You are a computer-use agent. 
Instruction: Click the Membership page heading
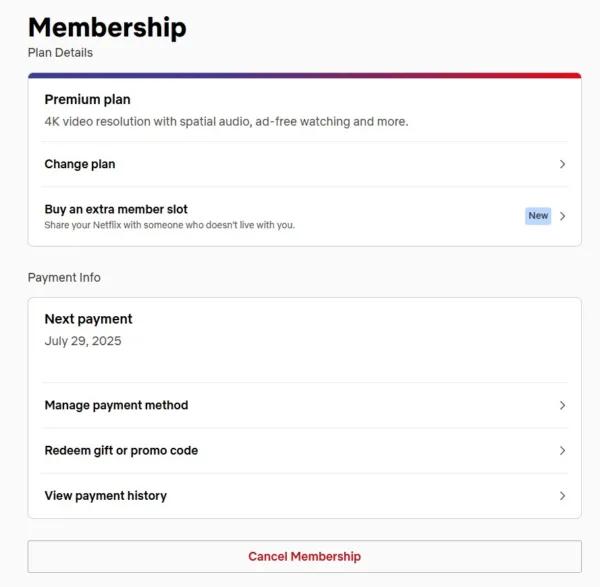point(107,27)
